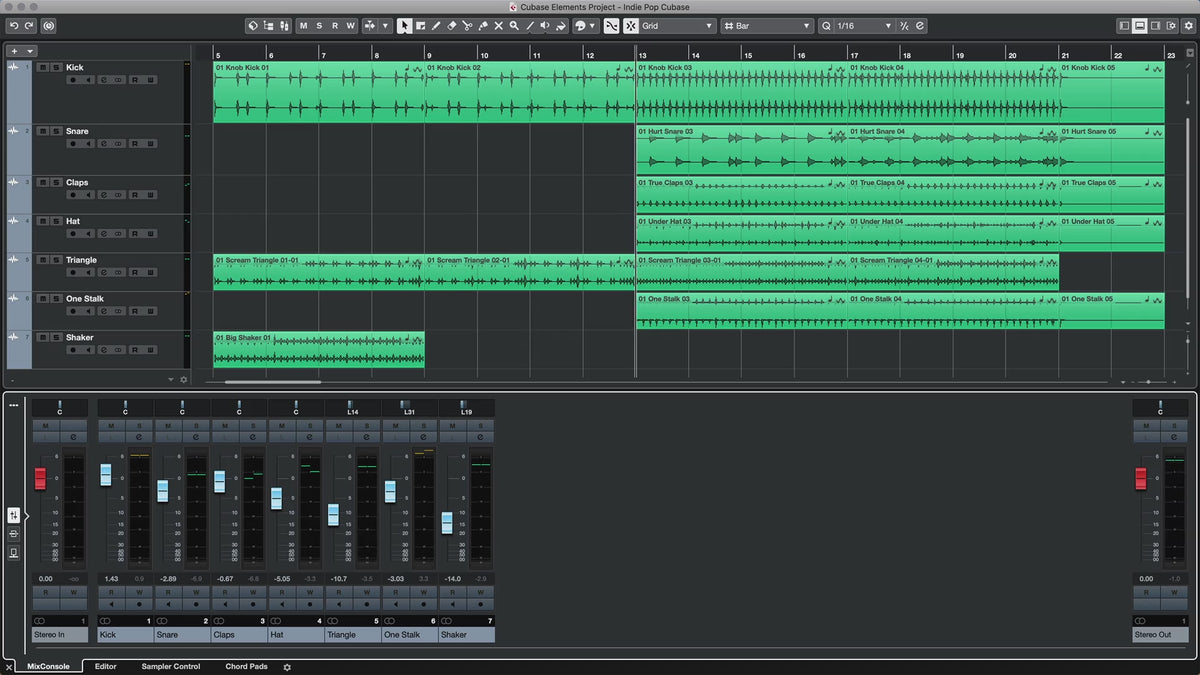
Task: Mute the Kick track in track list
Action: [43, 67]
